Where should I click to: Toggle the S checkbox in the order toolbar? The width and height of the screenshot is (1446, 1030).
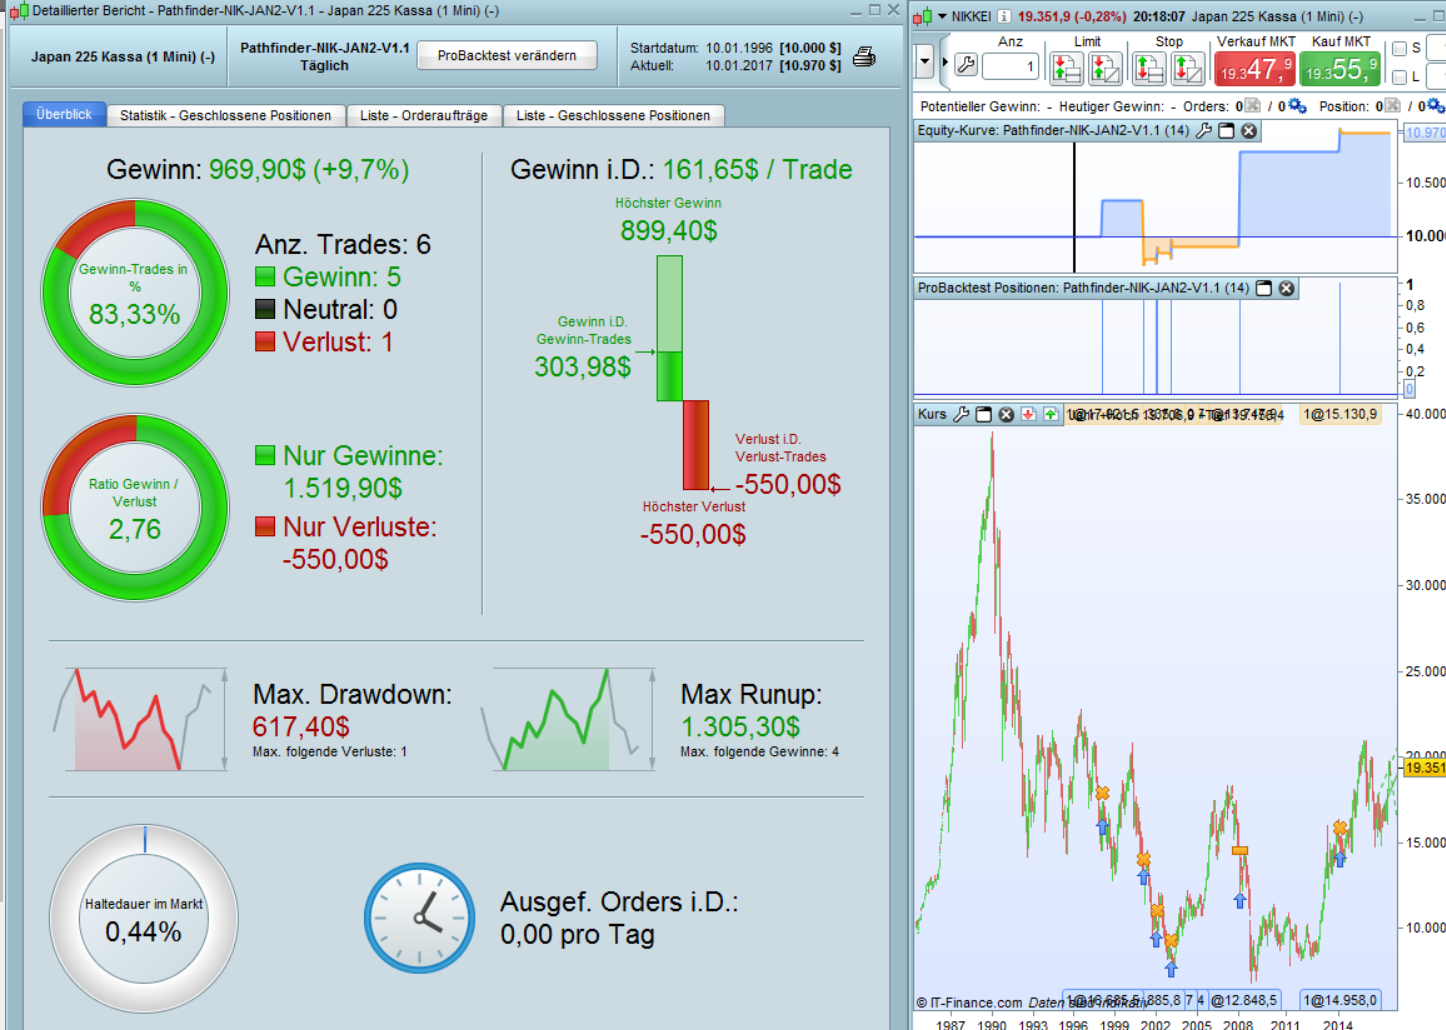click(1400, 48)
